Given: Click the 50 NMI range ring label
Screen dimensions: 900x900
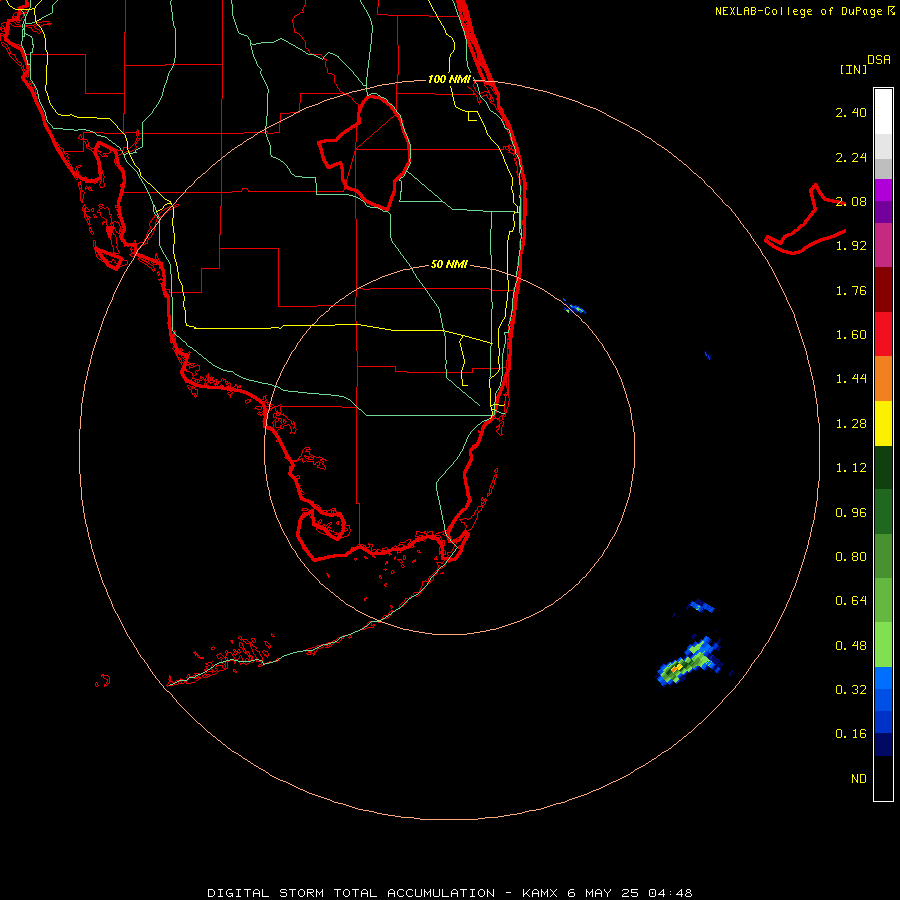Looking at the screenshot, I should 449,264.
